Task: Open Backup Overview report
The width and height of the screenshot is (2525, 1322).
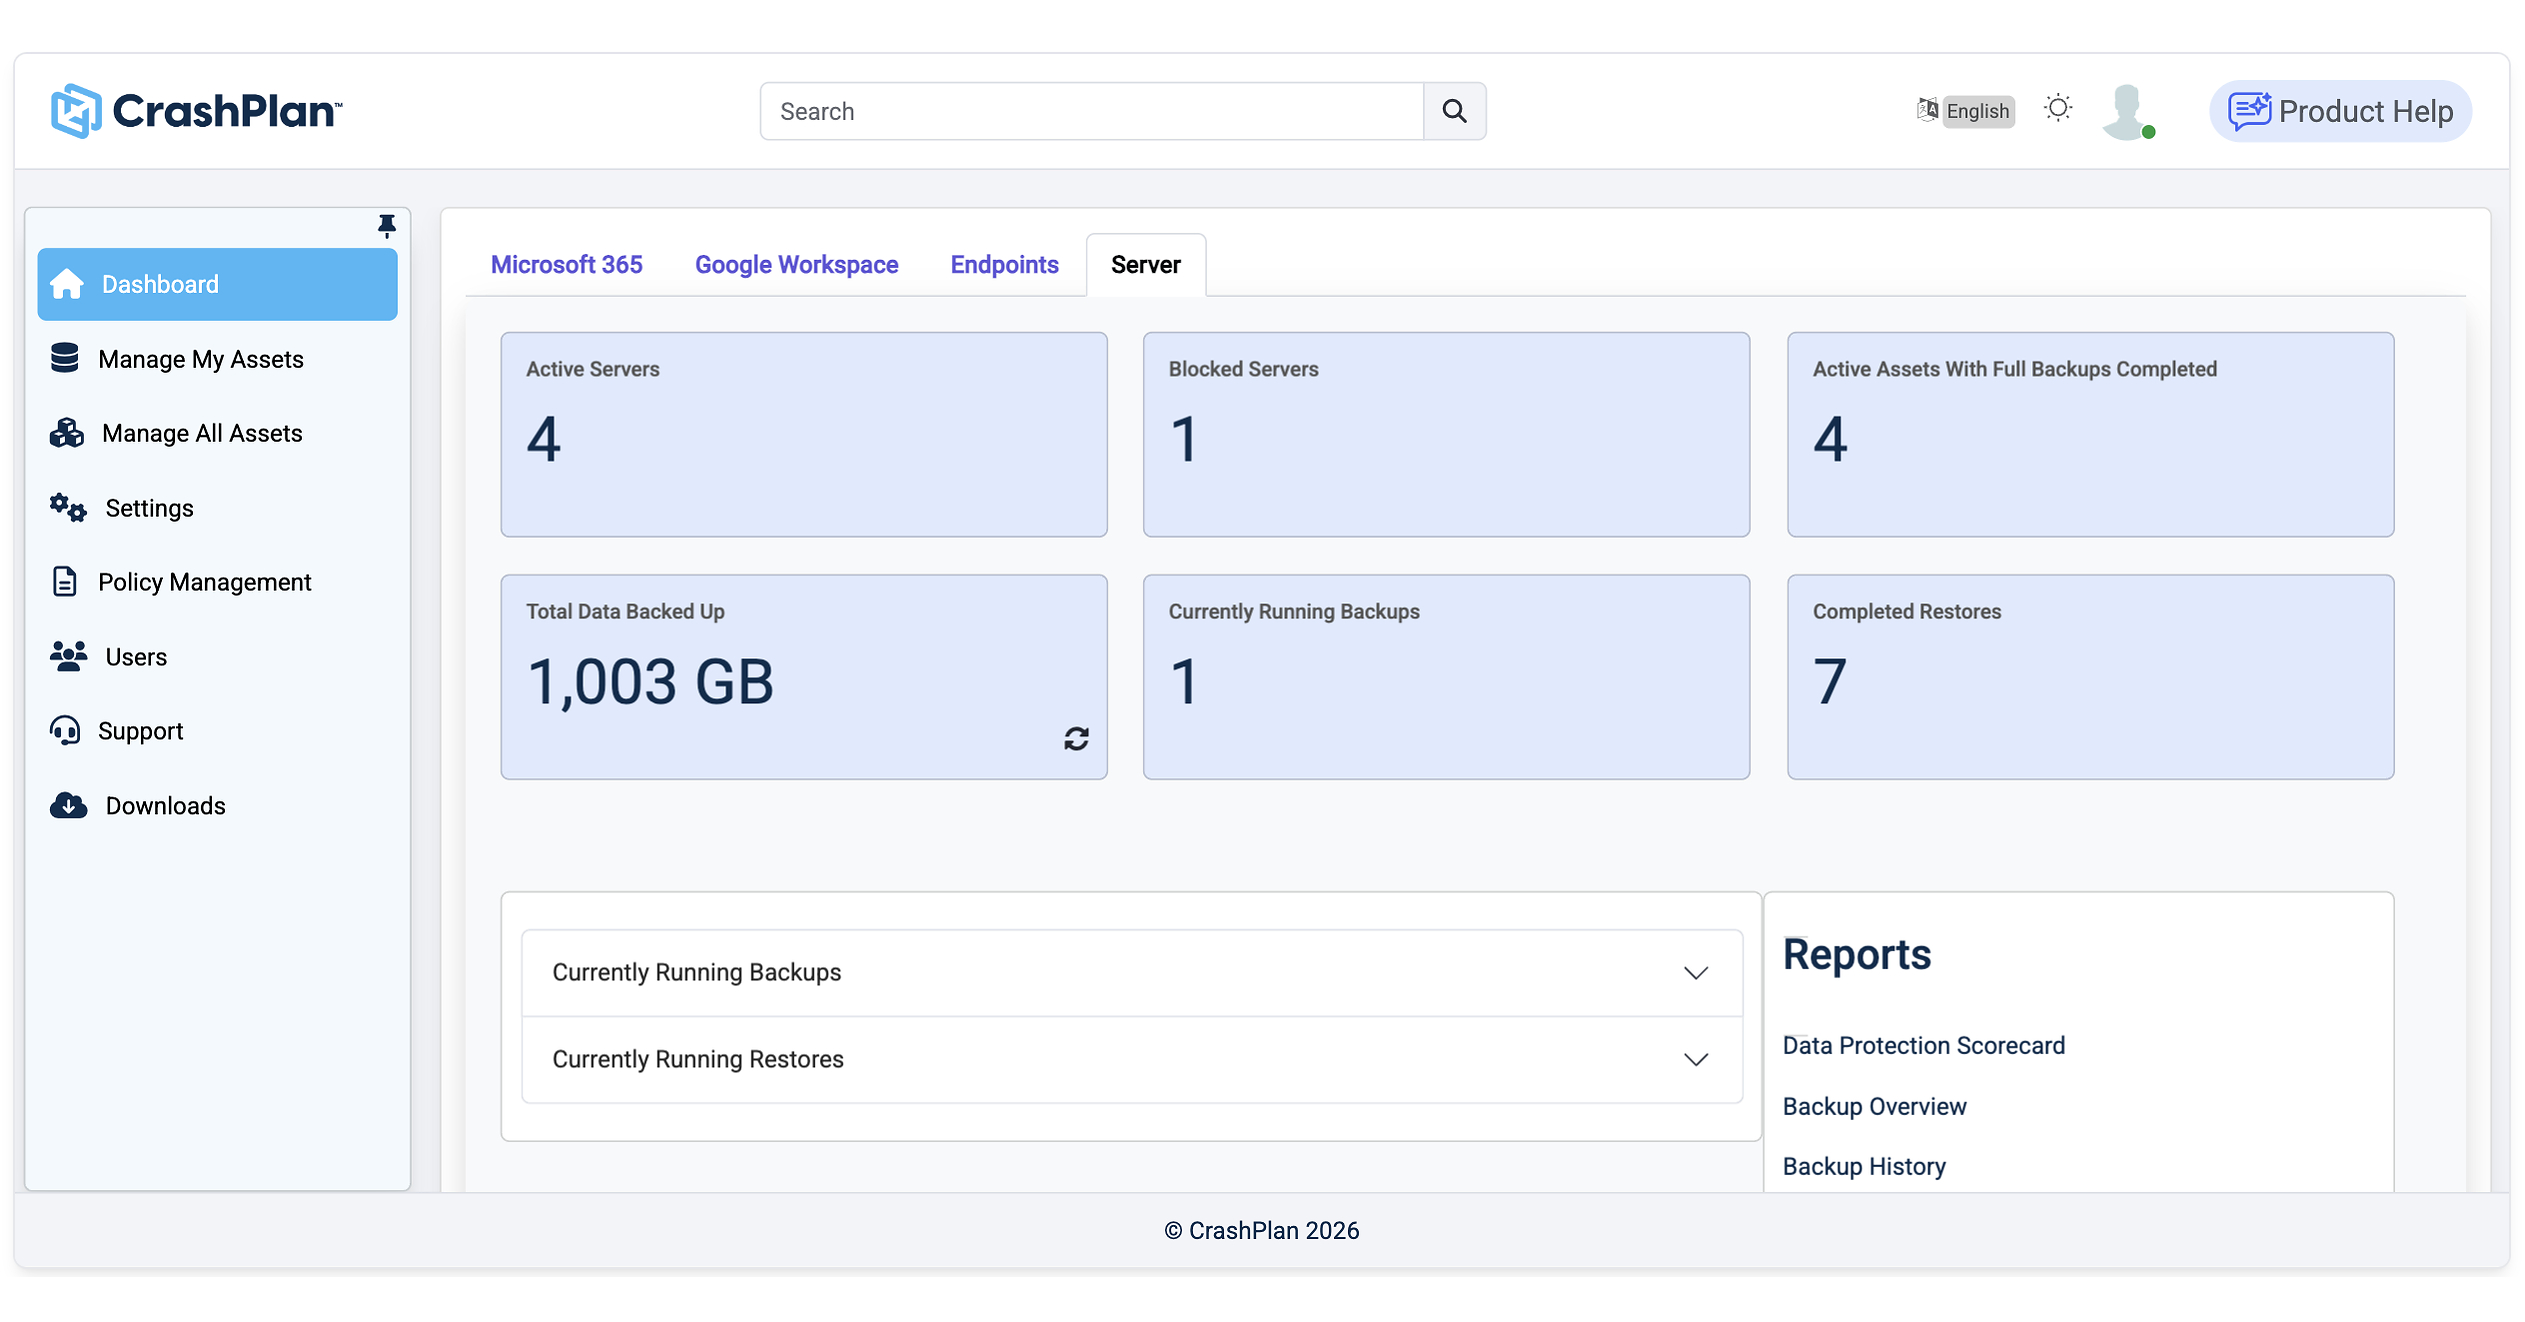Action: (x=1874, y=1107)
